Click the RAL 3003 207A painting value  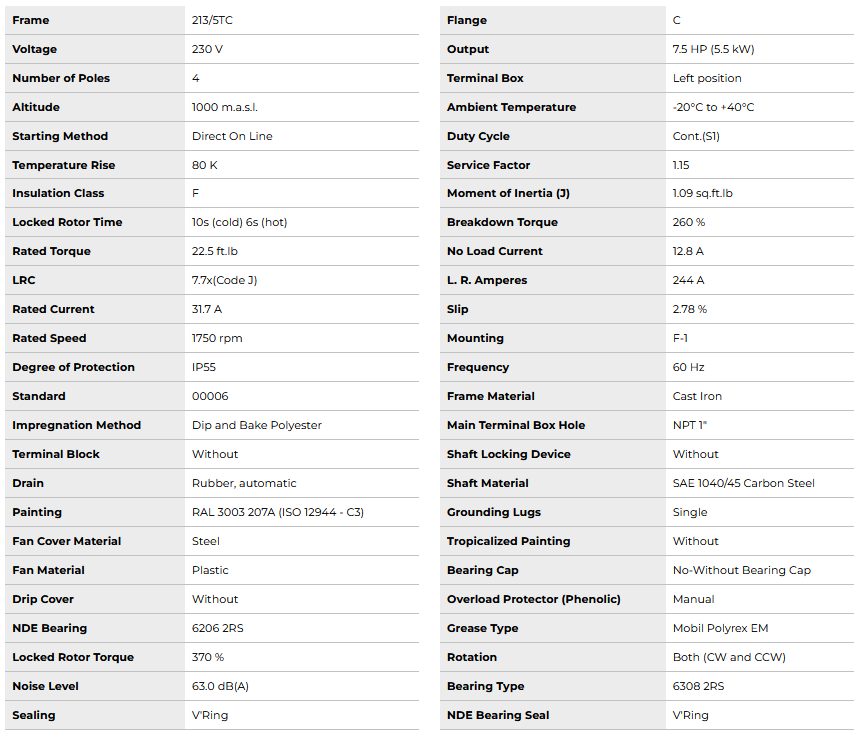(x=278, y=512)
